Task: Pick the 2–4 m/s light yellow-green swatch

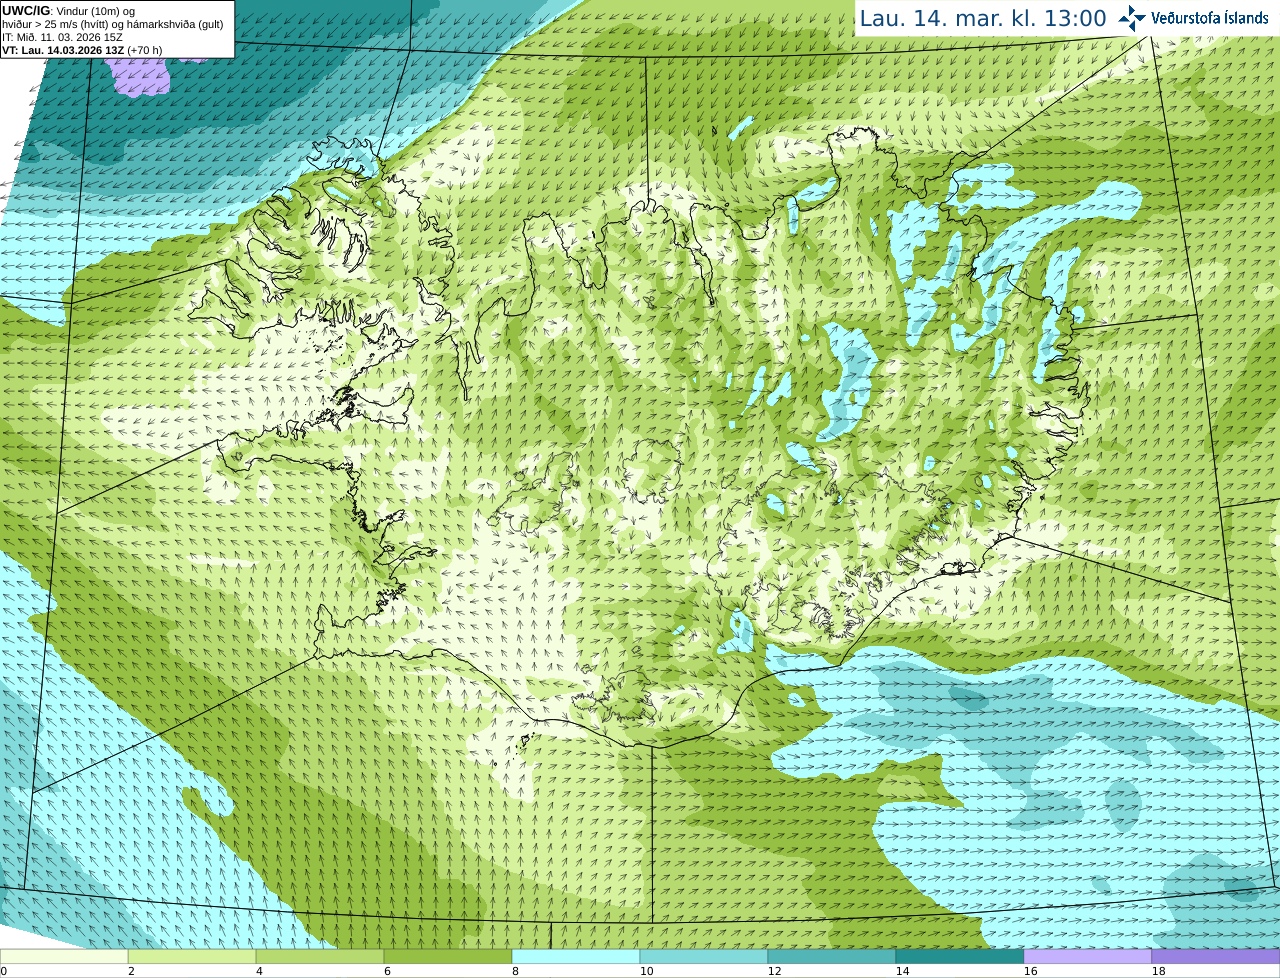Action: pos(192,957)
